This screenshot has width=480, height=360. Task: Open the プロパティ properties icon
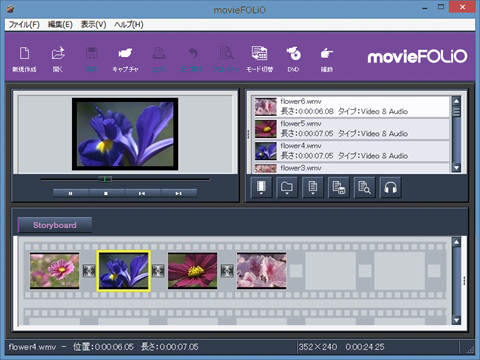coord(226,59)
